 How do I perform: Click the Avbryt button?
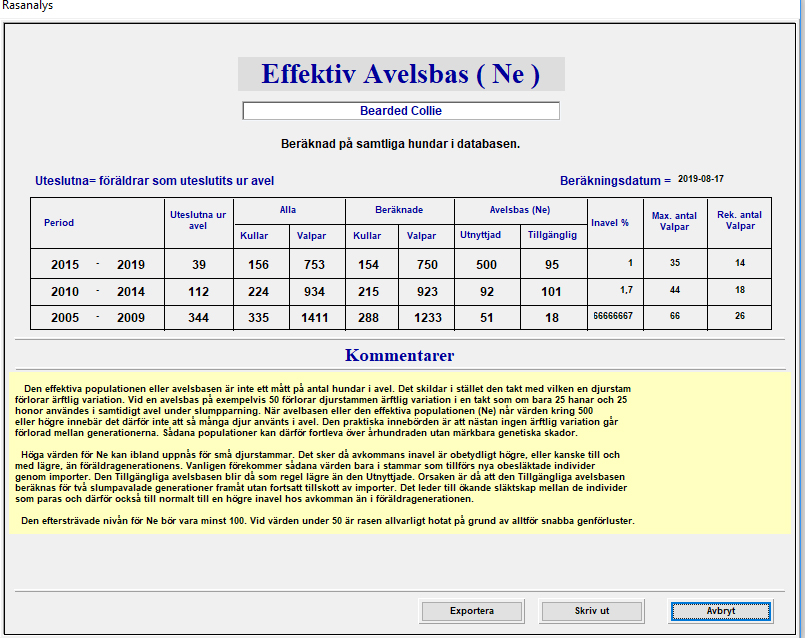point(720,611)
